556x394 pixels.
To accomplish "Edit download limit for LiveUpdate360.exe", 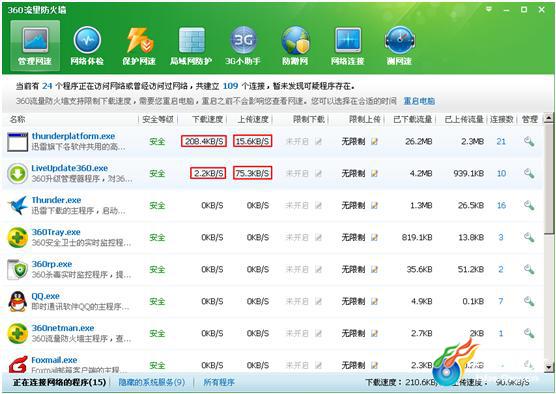I will (x=318, y=173).
